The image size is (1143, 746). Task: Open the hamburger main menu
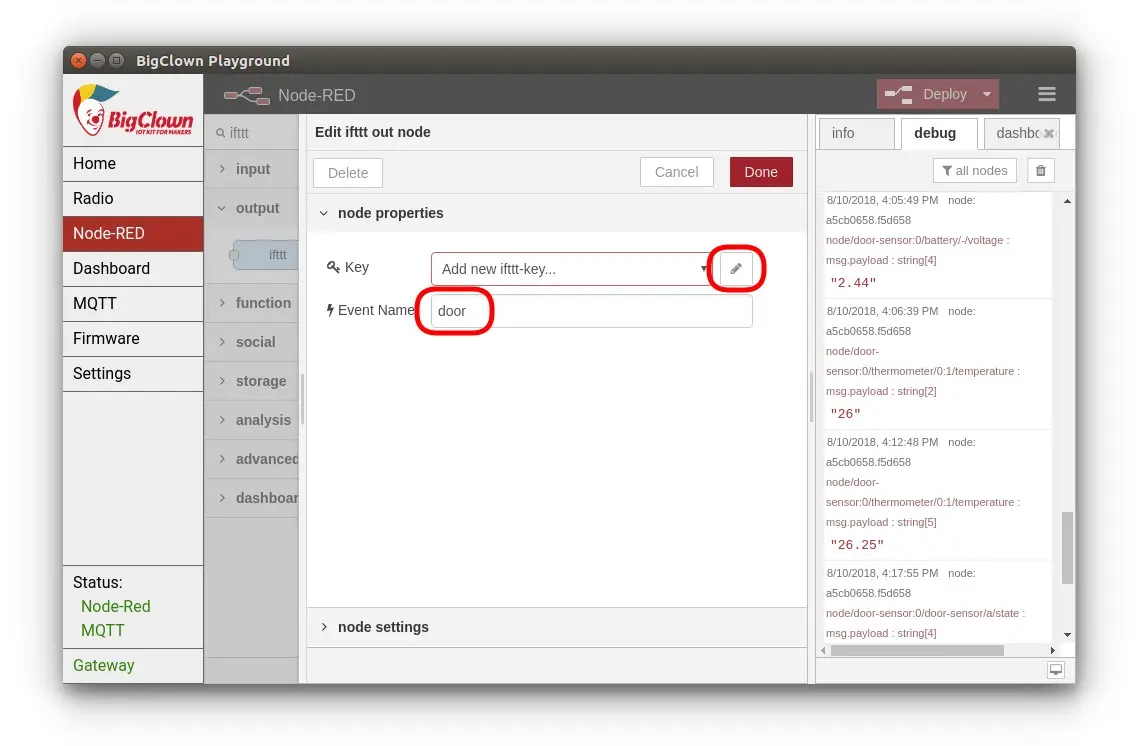click(1047, 94)
